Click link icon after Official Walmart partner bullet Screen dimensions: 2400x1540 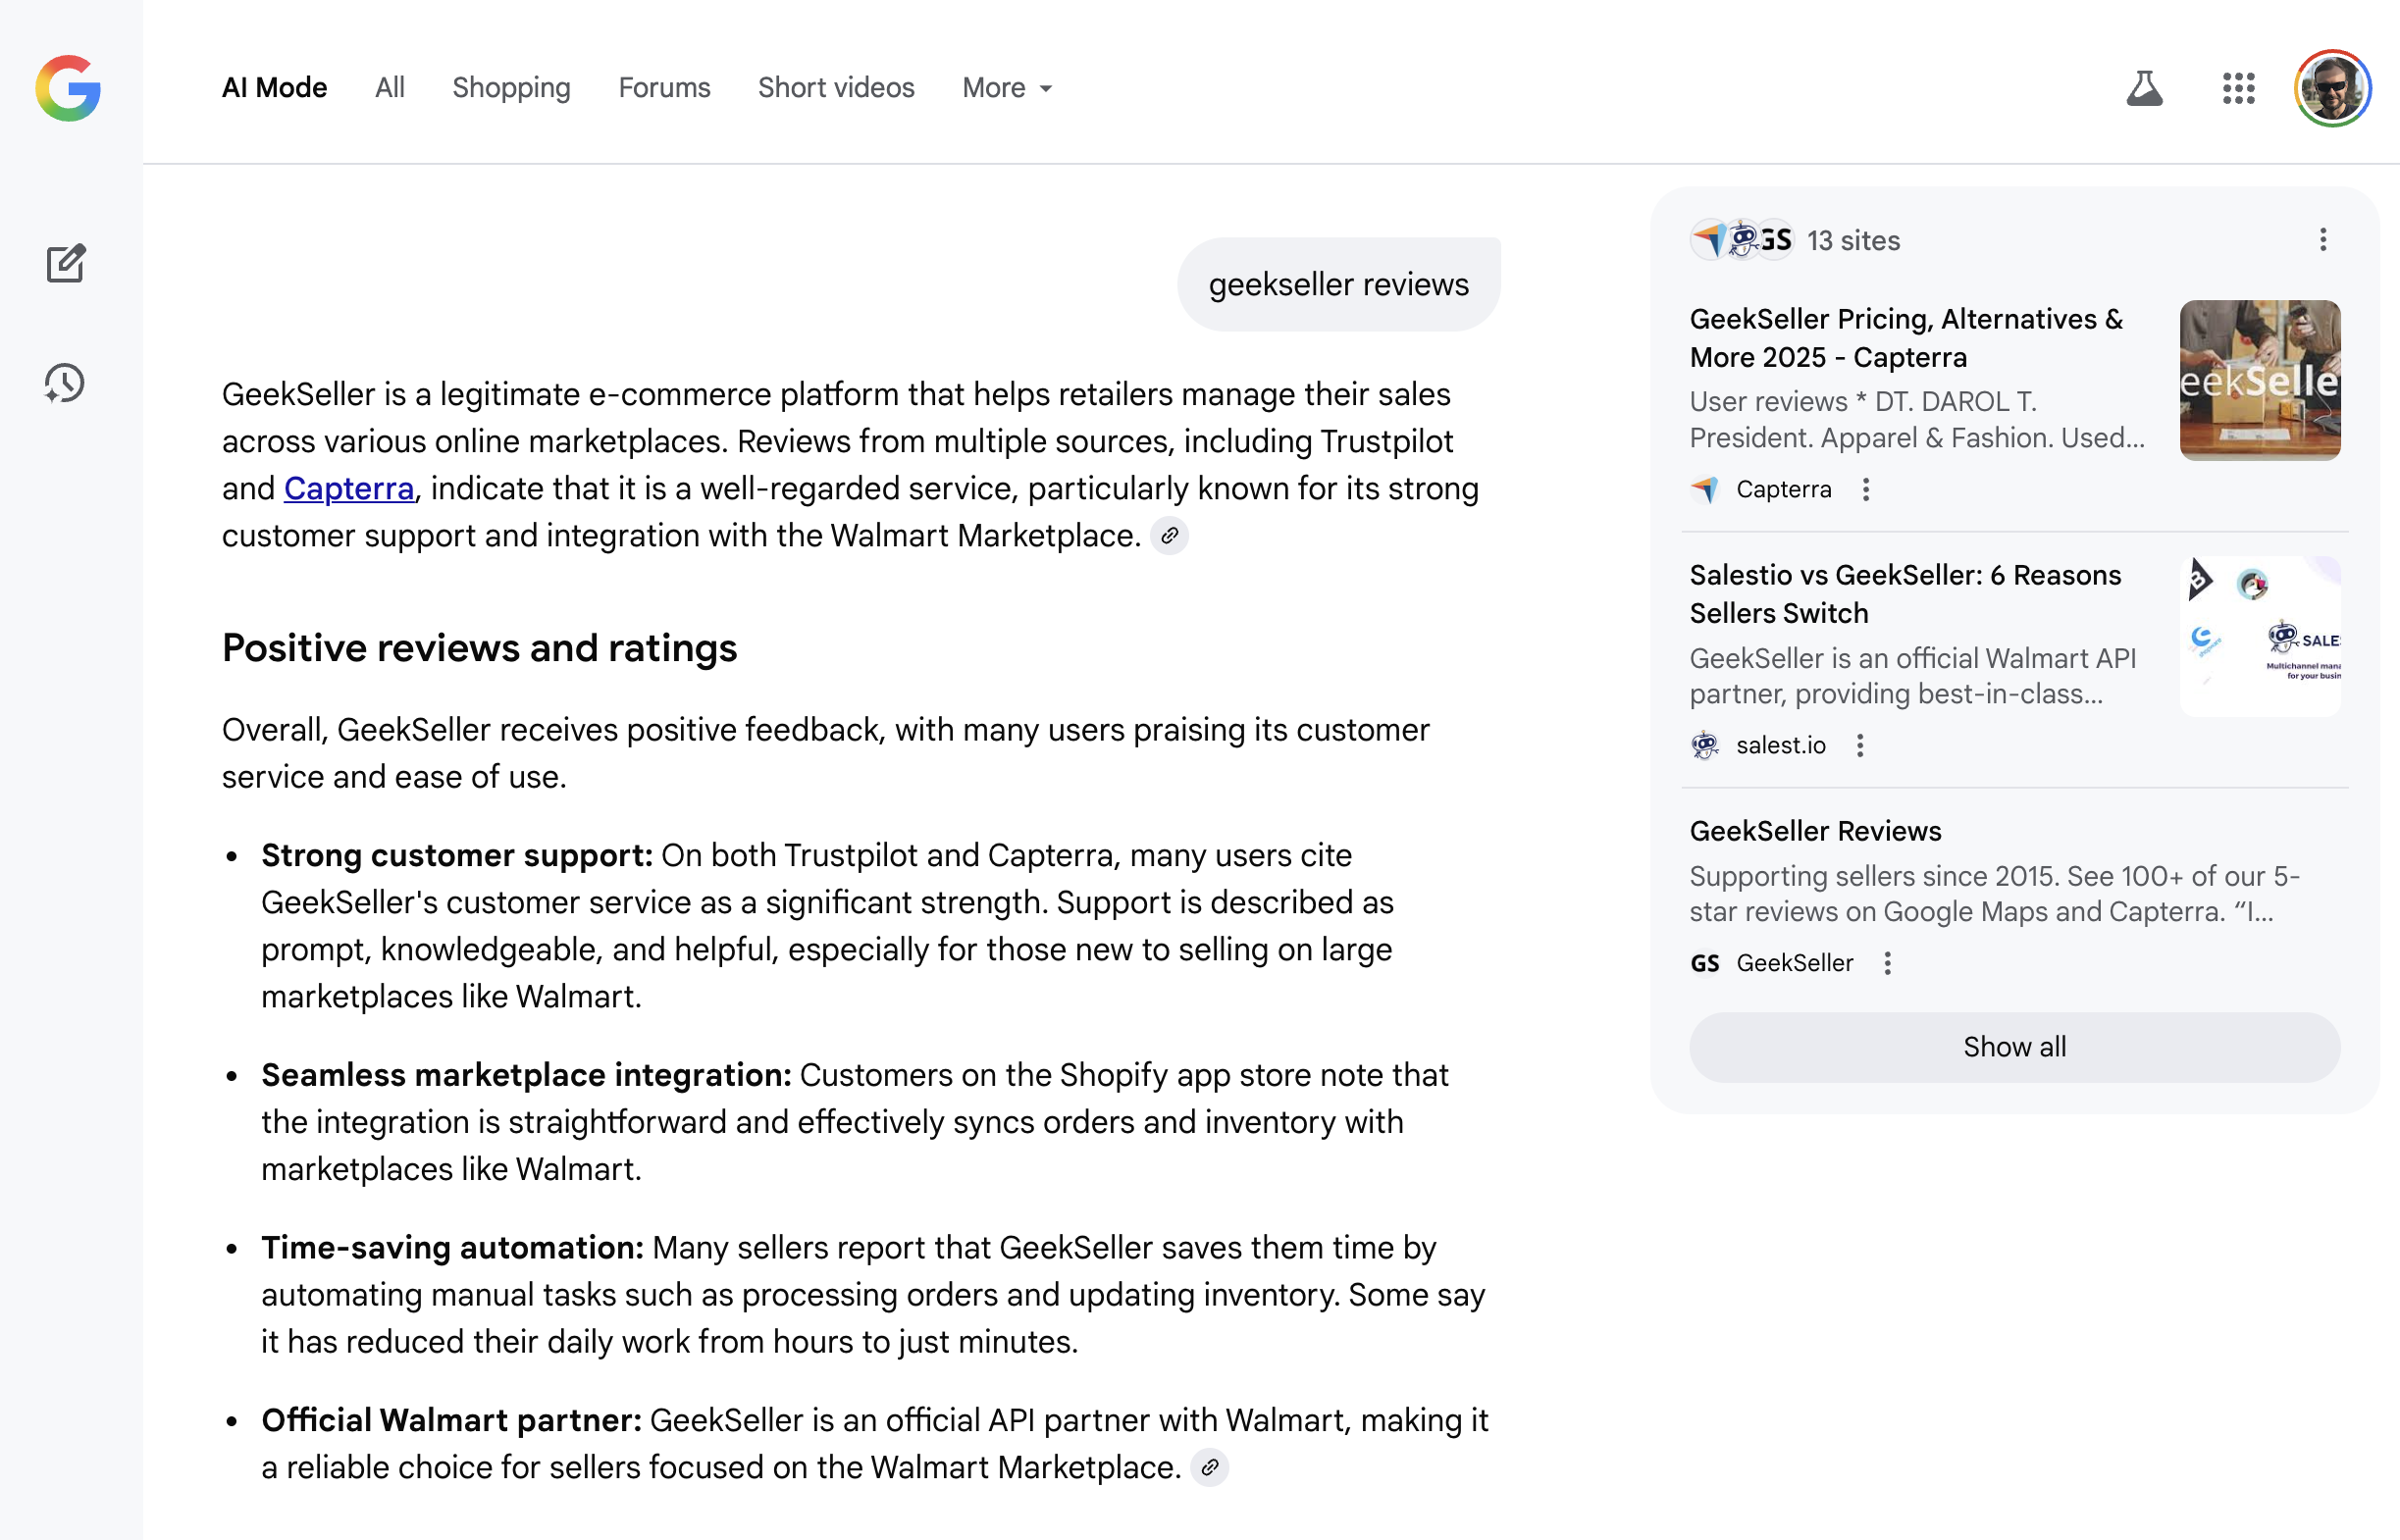tap(1210, 1467)
